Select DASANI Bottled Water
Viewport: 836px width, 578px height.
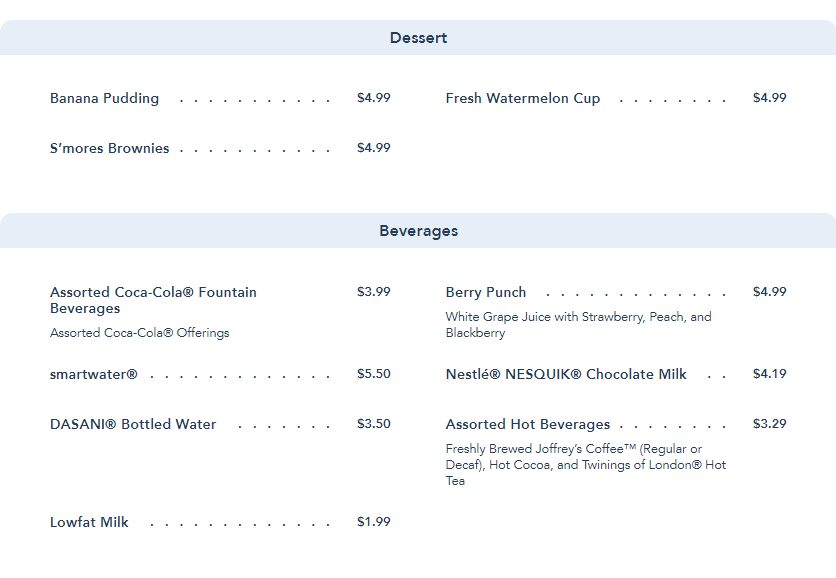tap(133, 424)
